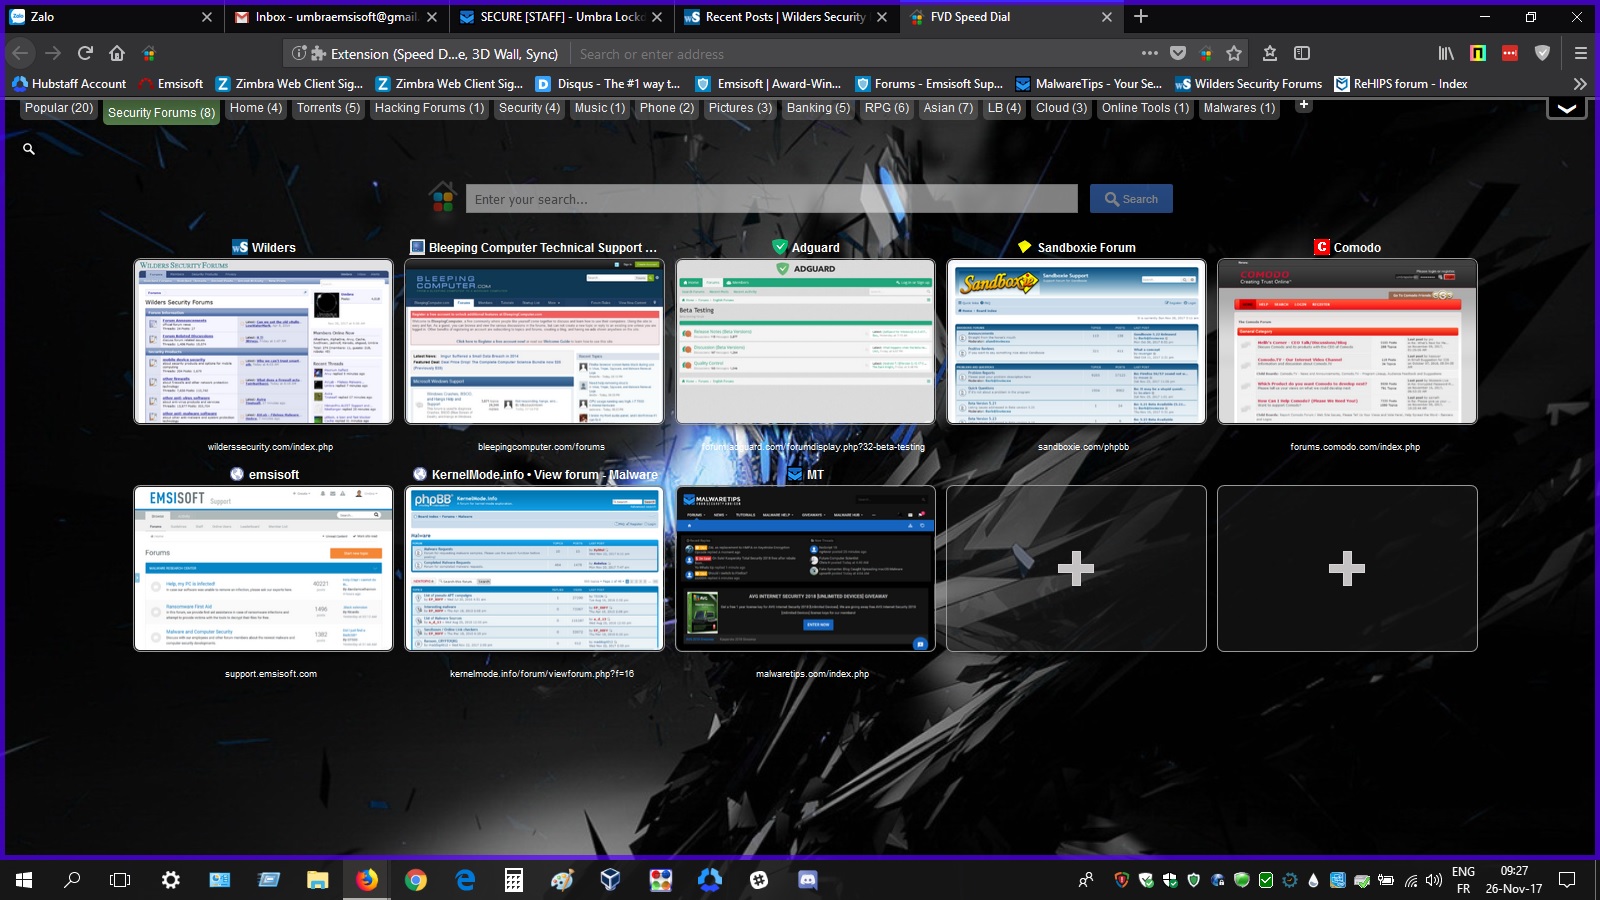Screen dimensions: 1600x900
Task: Select the Pictures (3) group
Action: click(740, 108)
